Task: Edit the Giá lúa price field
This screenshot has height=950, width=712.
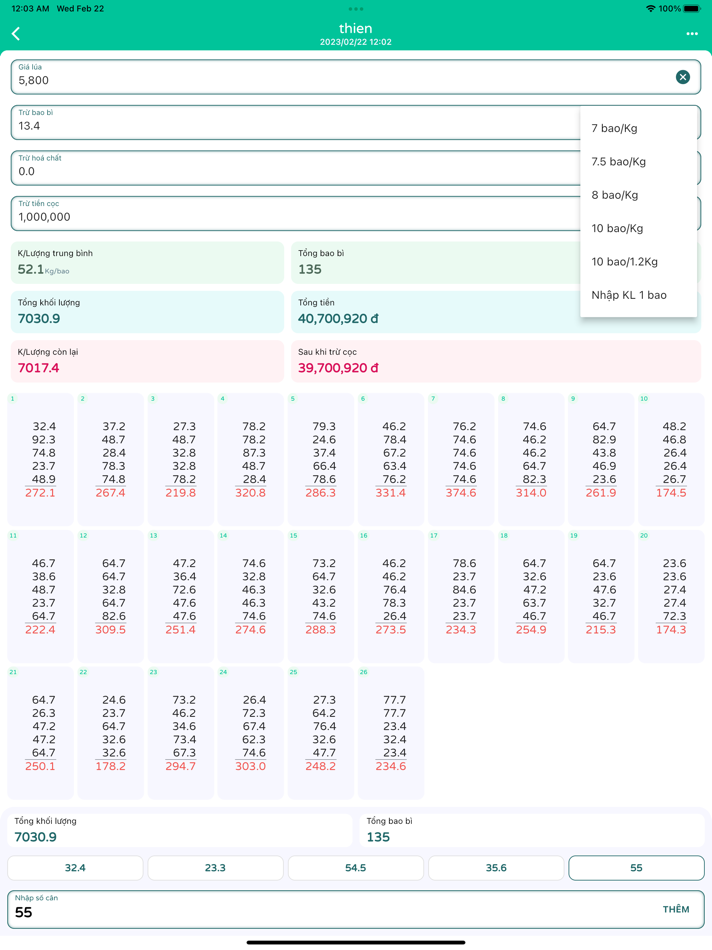Action: tap(356, 77)
